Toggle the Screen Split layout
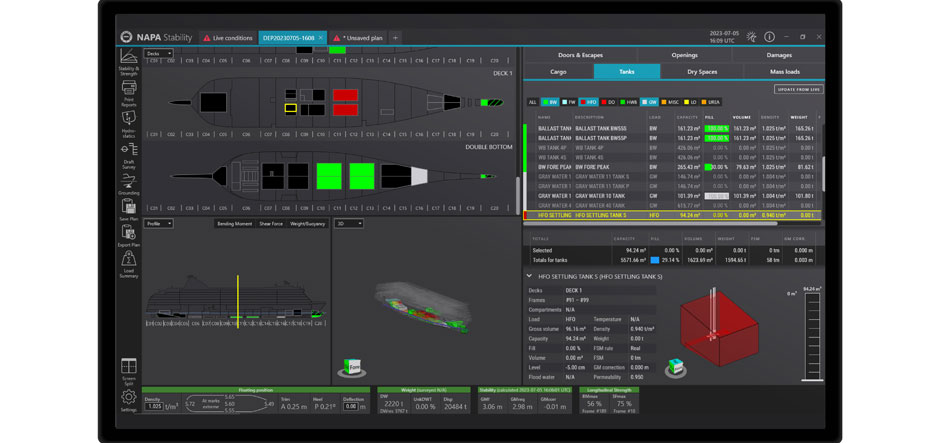 [x=128, y=372]
